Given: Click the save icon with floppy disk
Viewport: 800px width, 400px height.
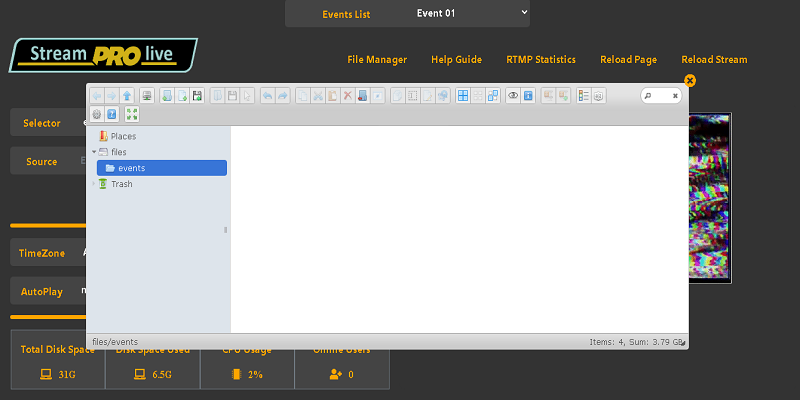Looking at the screenshot, I should point(199,96).
